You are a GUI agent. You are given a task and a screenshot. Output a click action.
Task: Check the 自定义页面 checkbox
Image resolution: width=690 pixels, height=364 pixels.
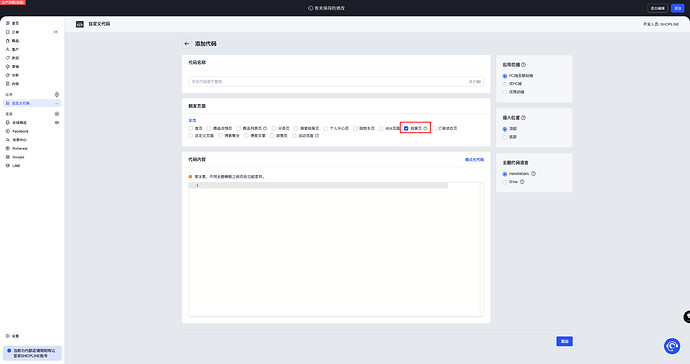tap(191, 136)
